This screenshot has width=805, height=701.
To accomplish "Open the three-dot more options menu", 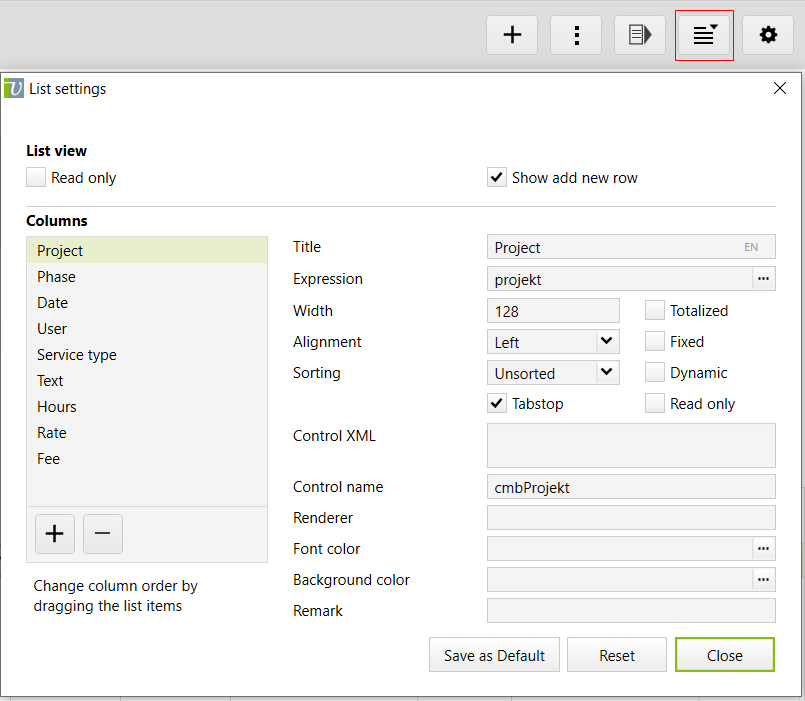I will [x=576, y=35].
